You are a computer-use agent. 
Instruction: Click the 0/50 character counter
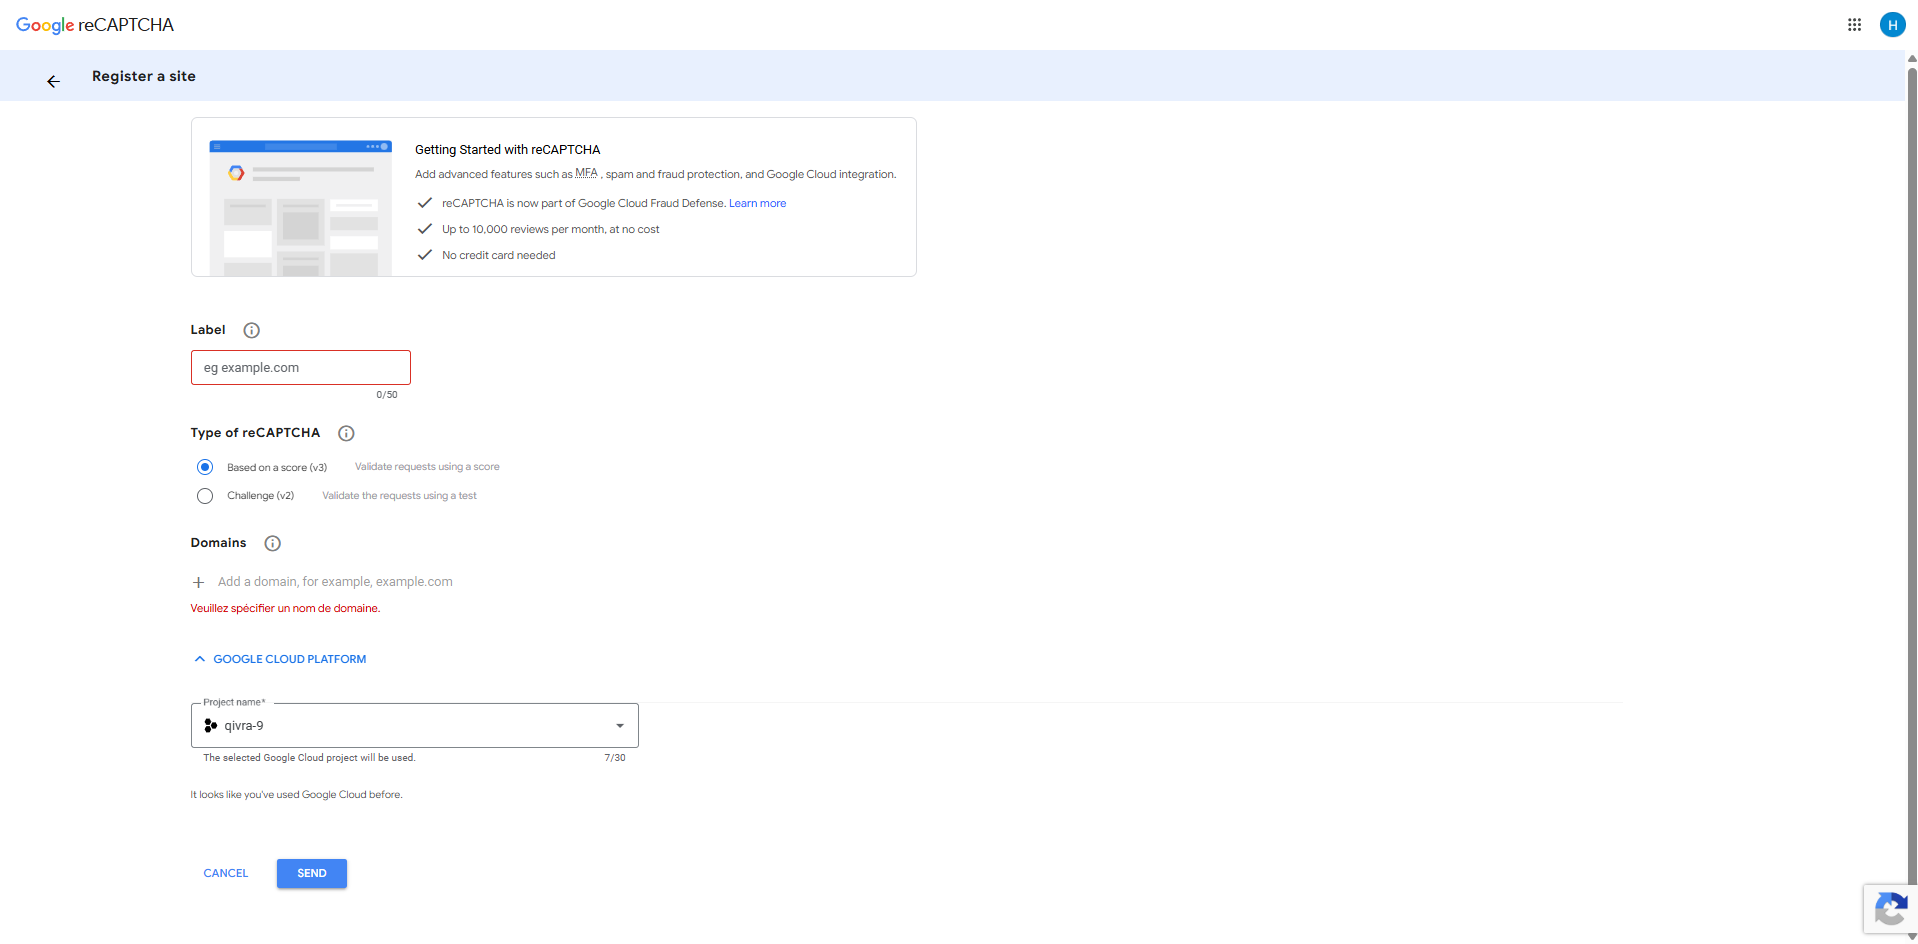click(x=387, y=395)
